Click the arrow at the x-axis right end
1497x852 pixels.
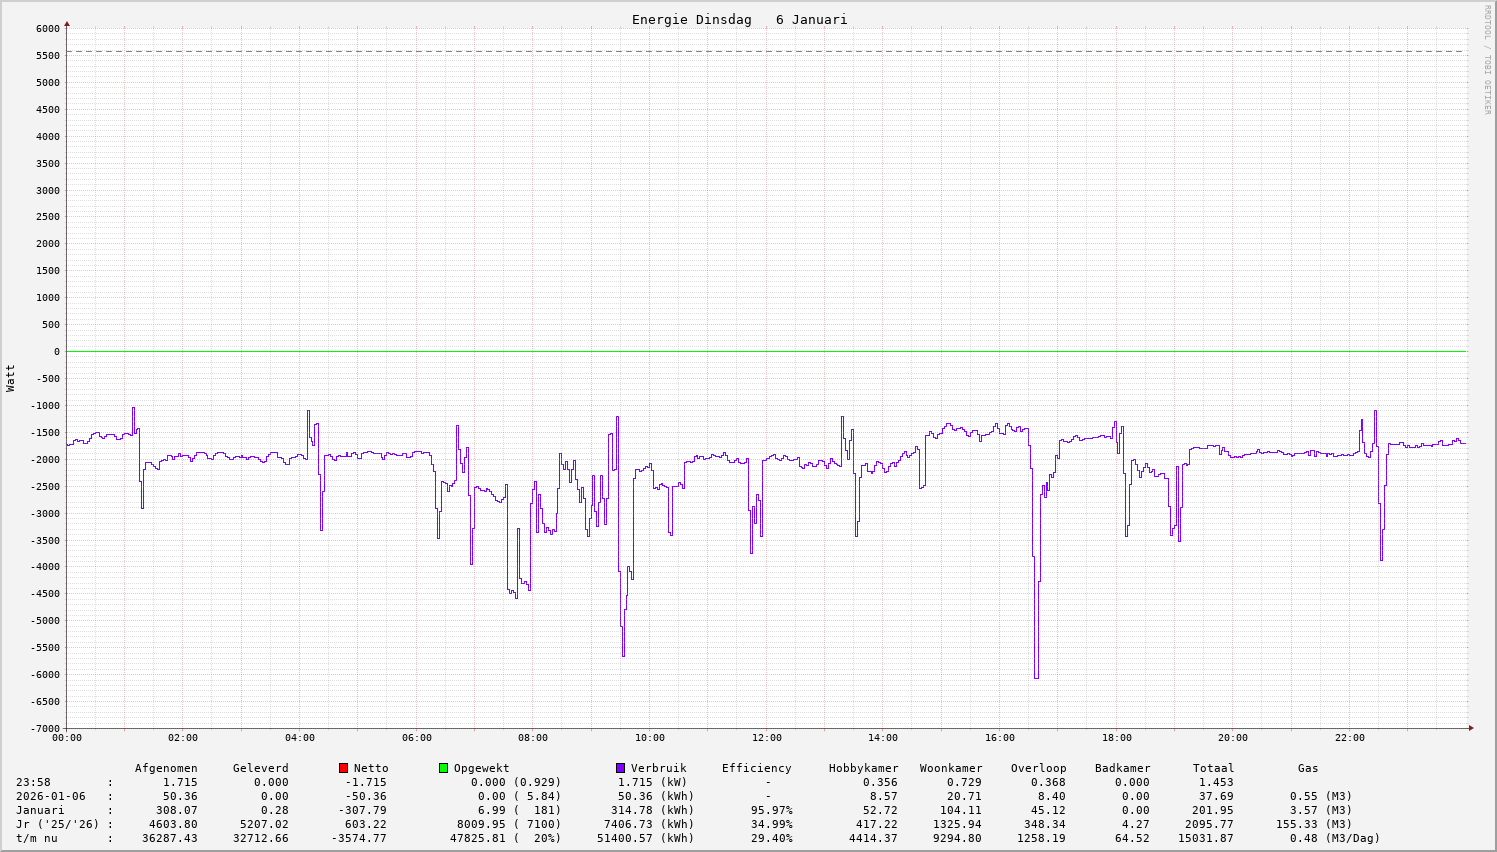(x=1471, y=728)
